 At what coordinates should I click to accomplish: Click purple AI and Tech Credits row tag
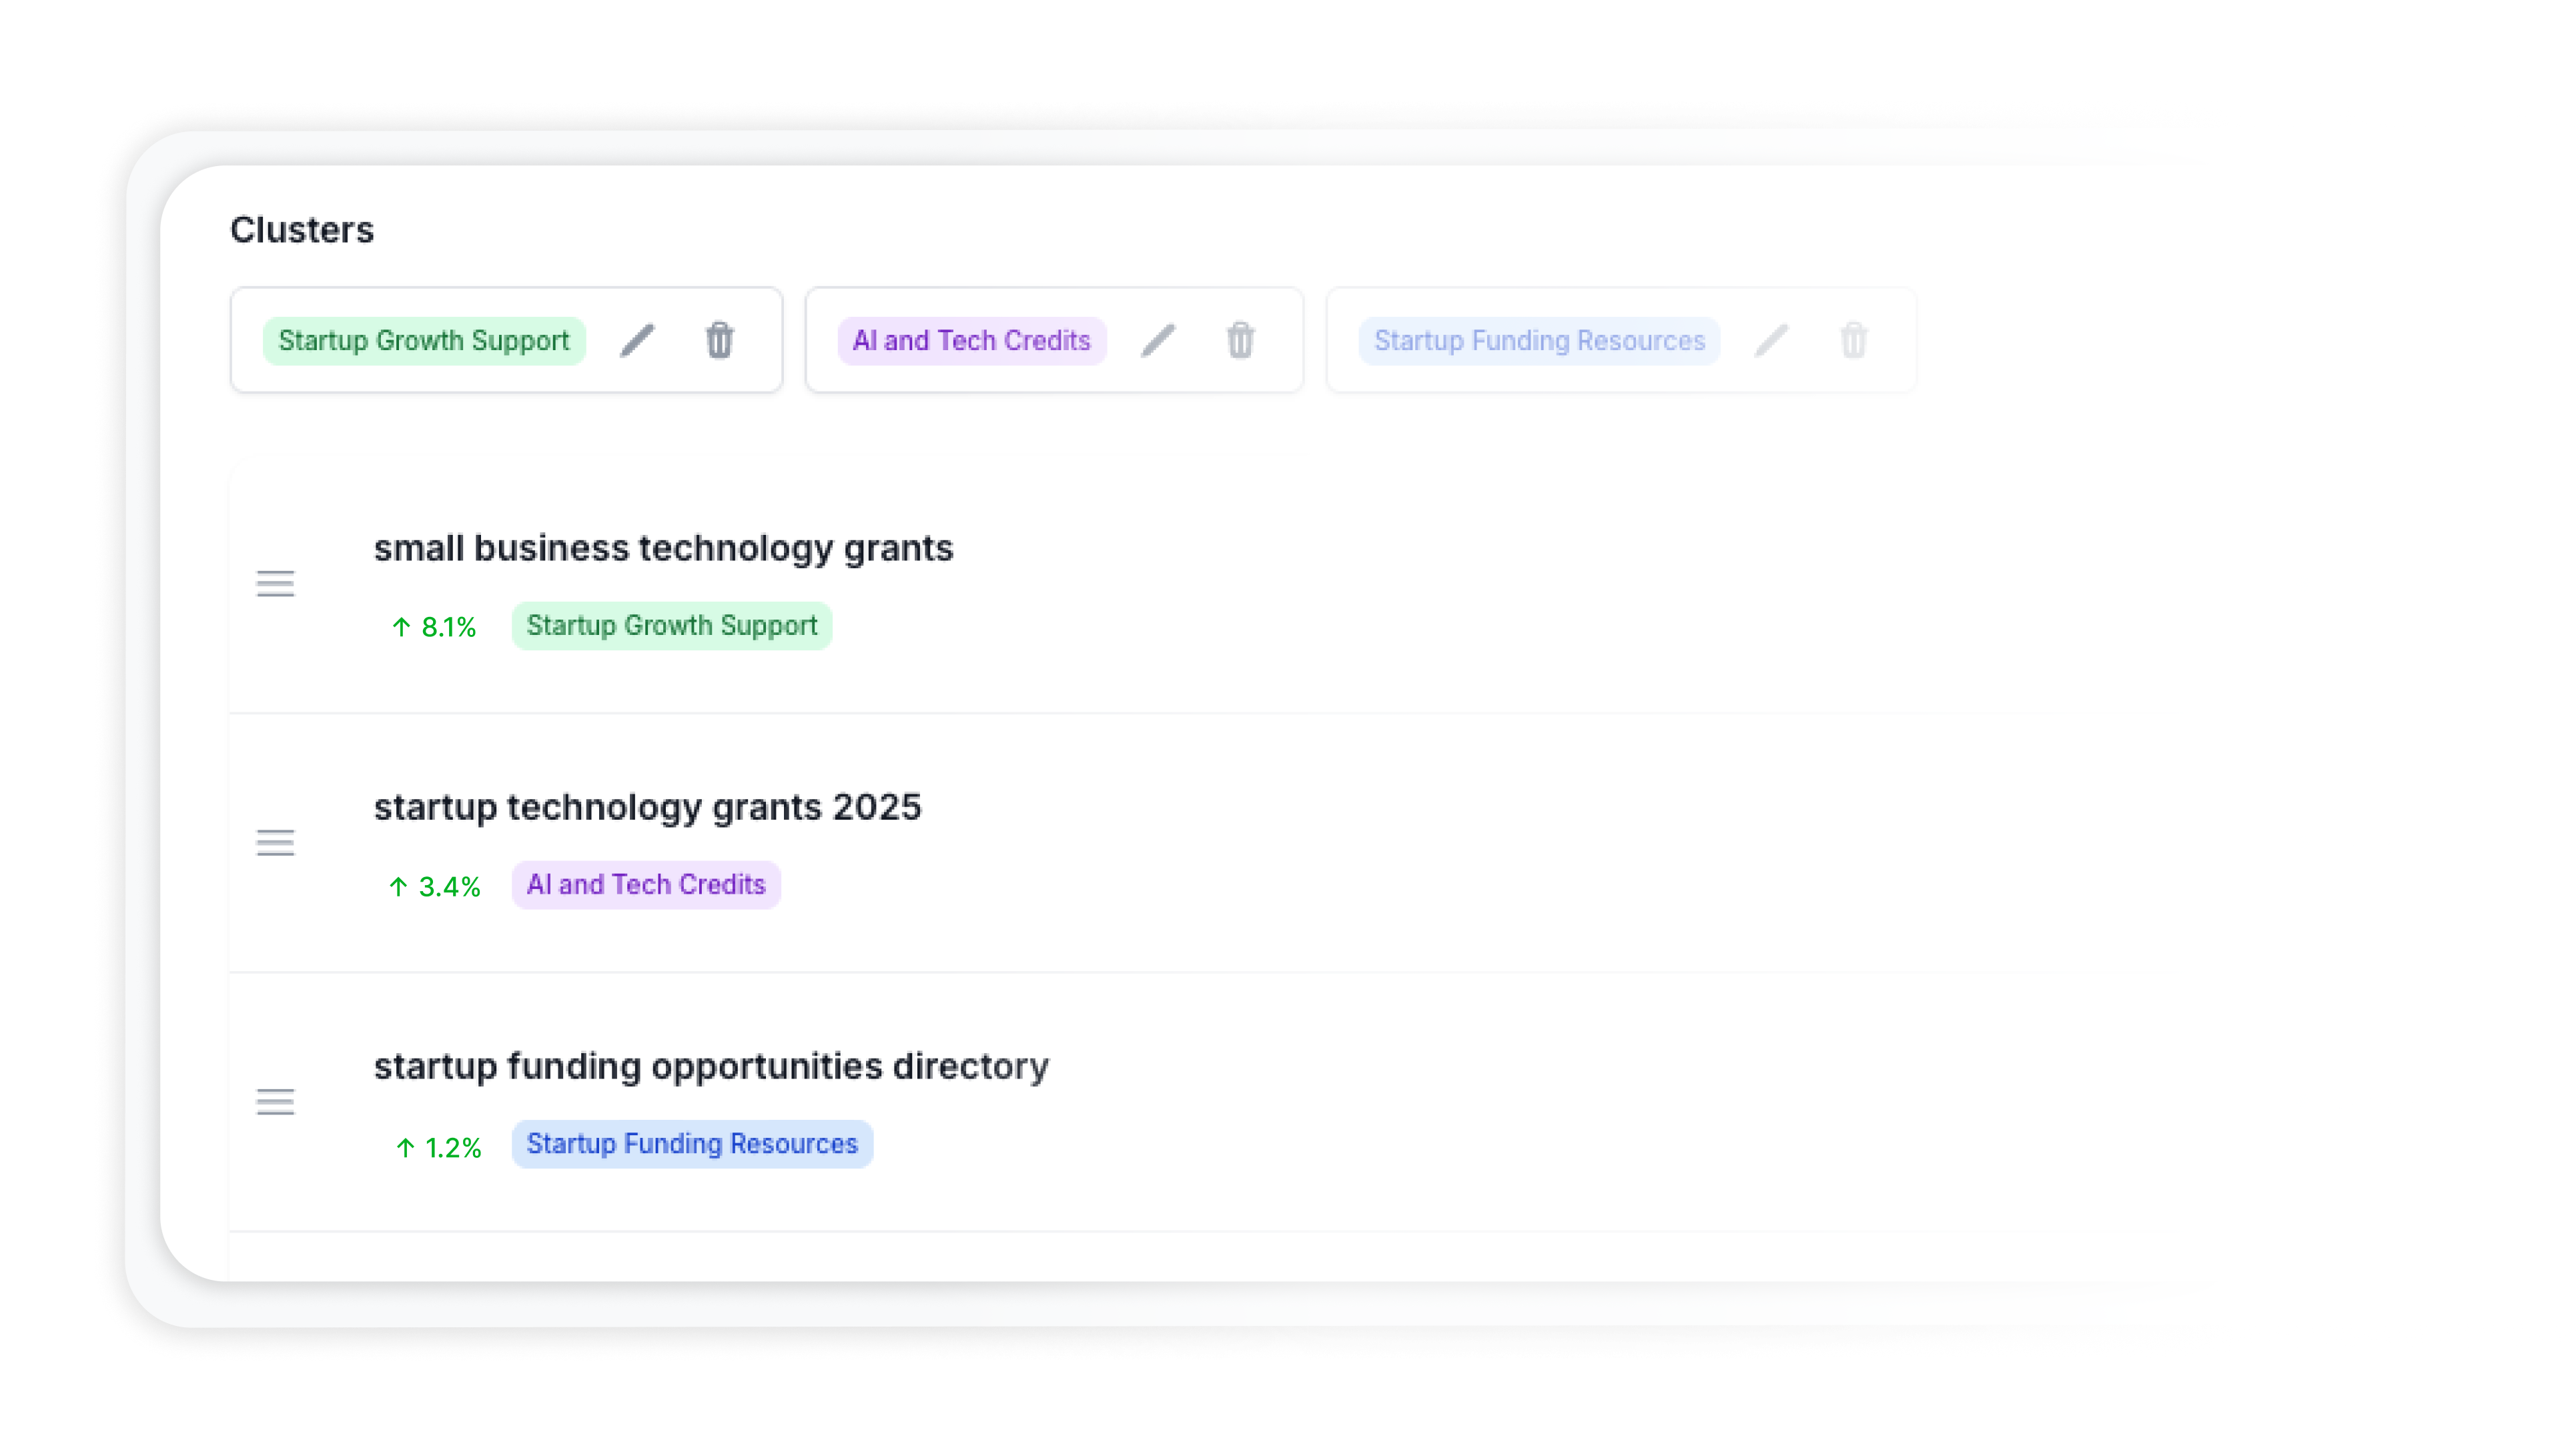(645, 885)
